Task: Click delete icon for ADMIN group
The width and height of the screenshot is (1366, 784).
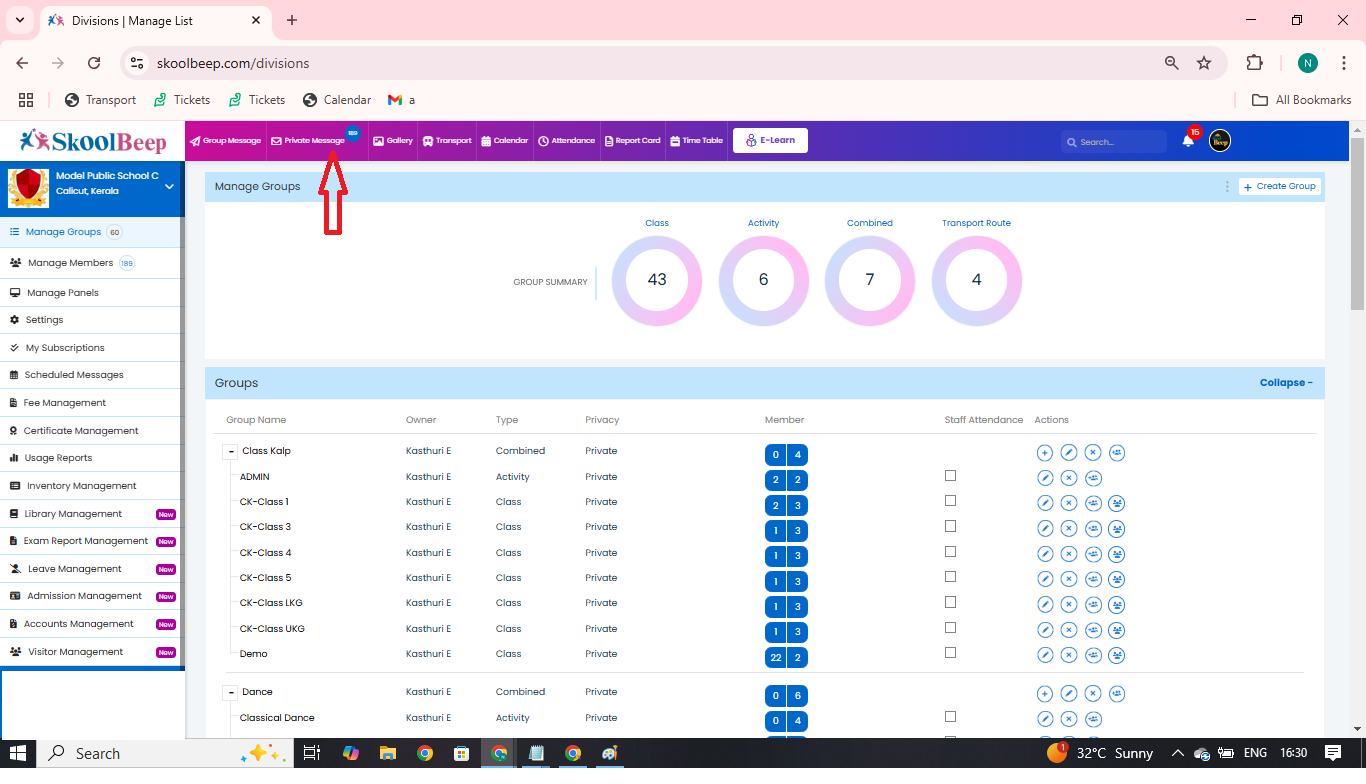Action: tap(1069, 478)
